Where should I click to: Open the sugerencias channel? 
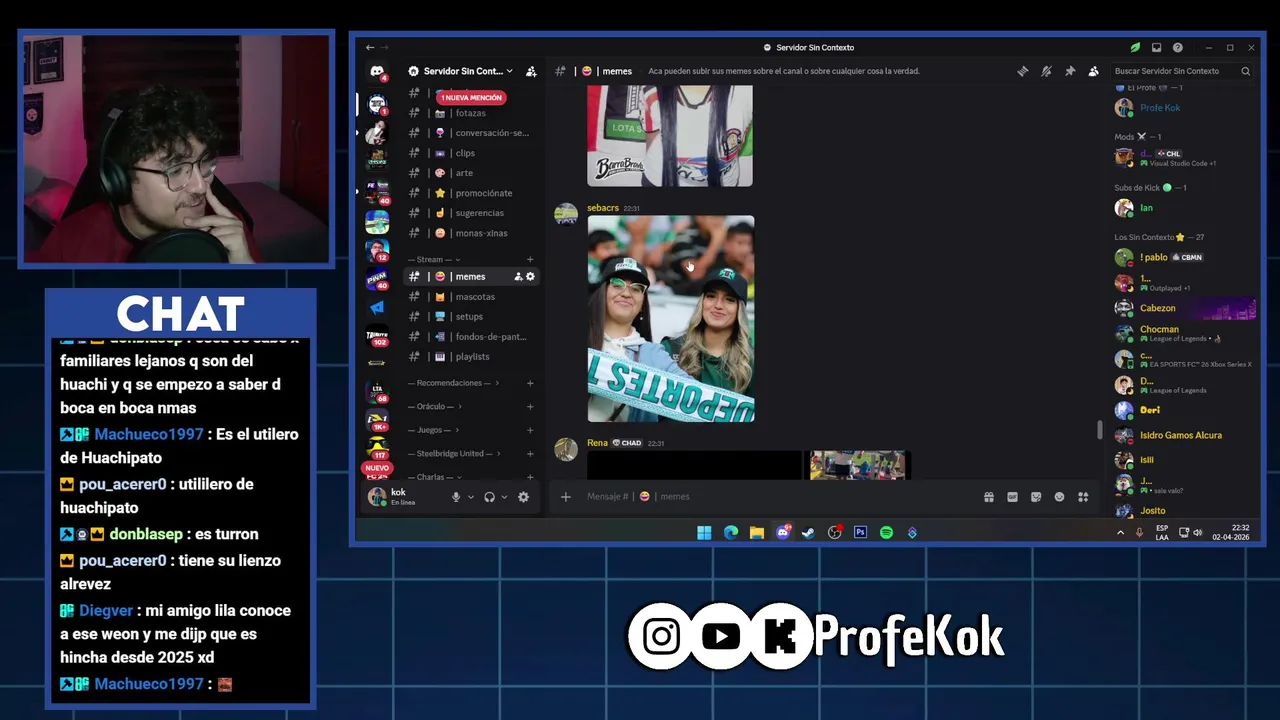(x=471, y=213)
